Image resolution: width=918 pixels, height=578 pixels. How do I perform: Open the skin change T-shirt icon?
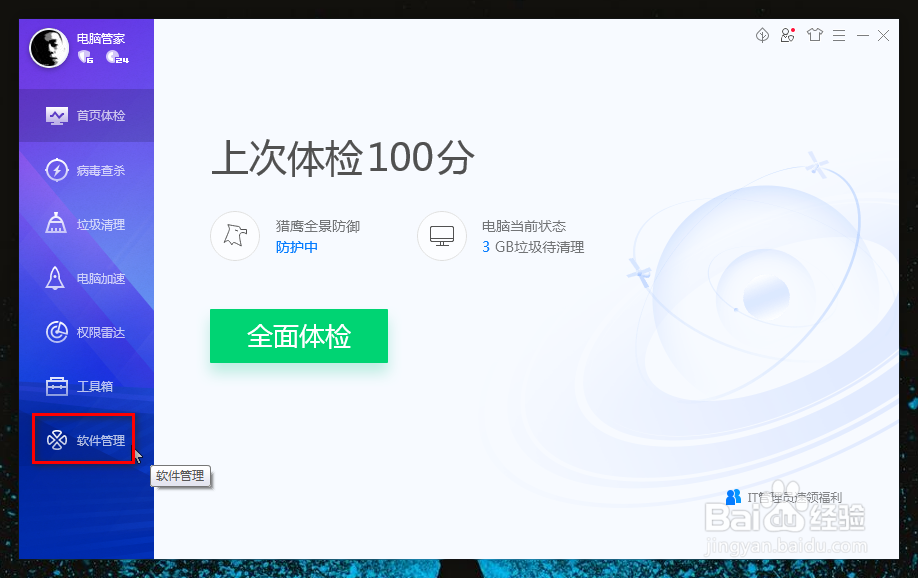(x=814, y=35)
